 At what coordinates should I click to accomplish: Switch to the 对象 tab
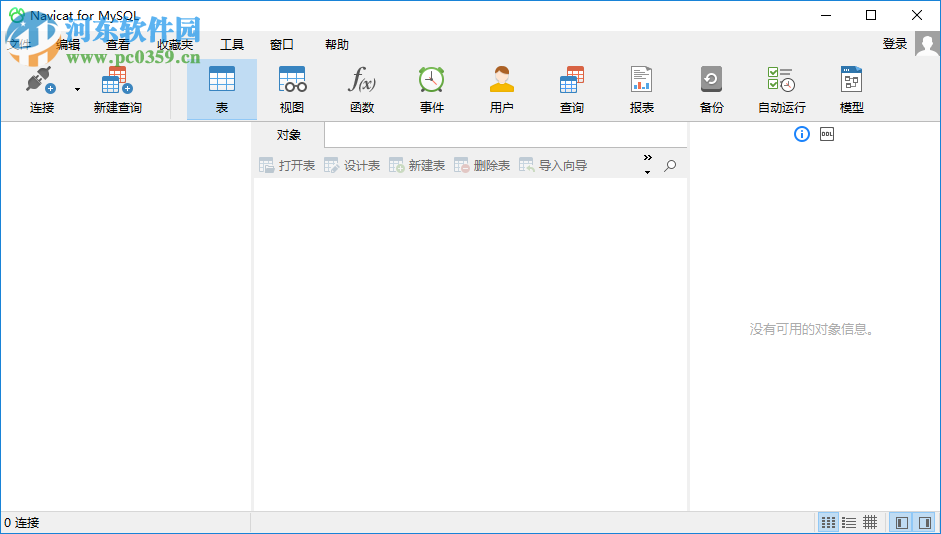pyautogui.click(x=289, y=135)
